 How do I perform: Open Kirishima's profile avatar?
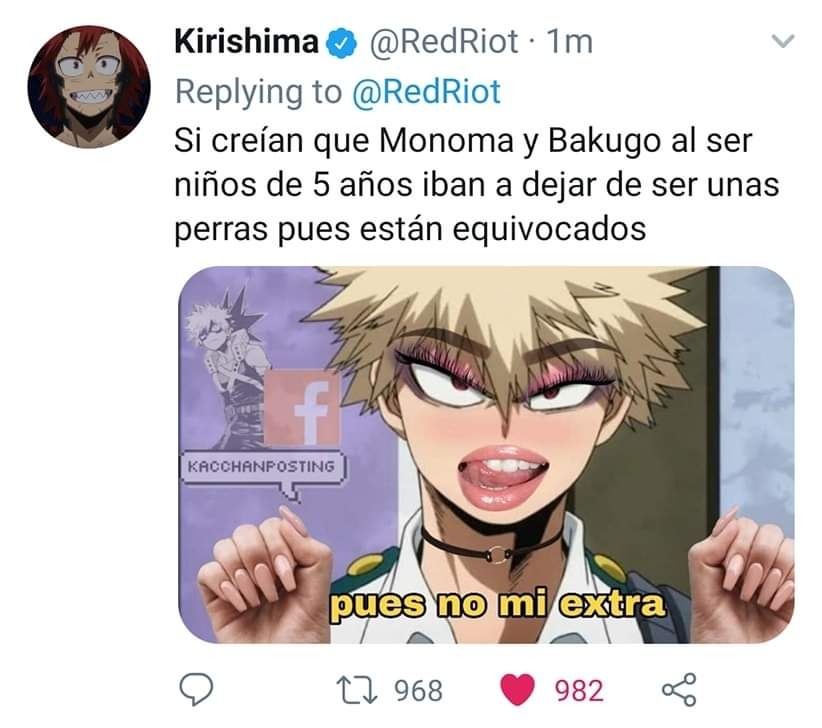tap(89, 87)
